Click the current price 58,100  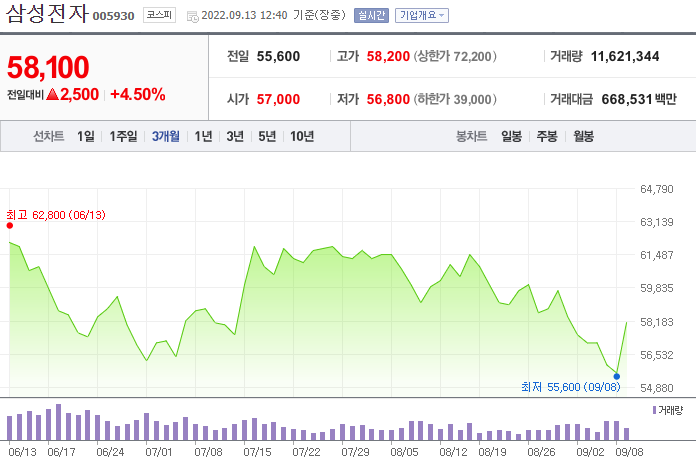pyautogui.click(x=48, y=67)
